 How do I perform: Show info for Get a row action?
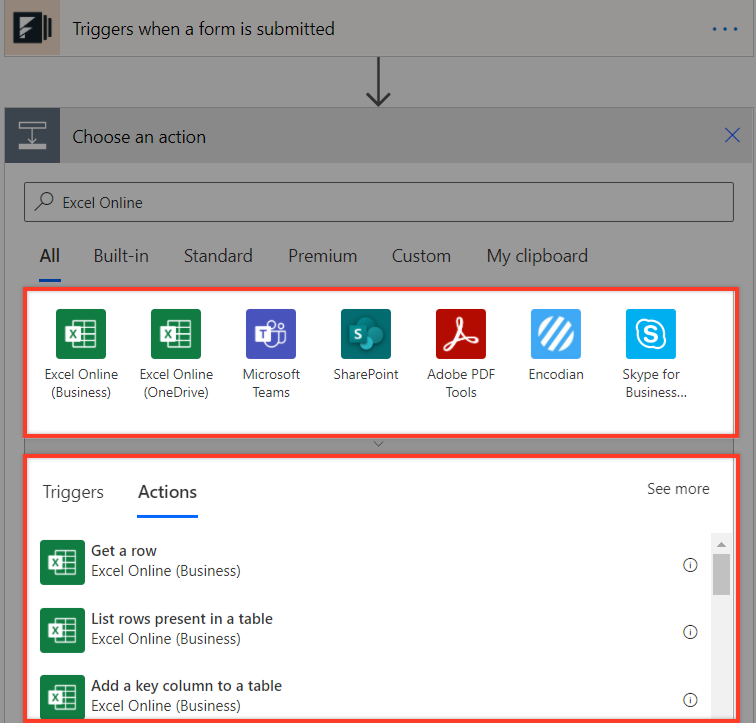[689, 565]
